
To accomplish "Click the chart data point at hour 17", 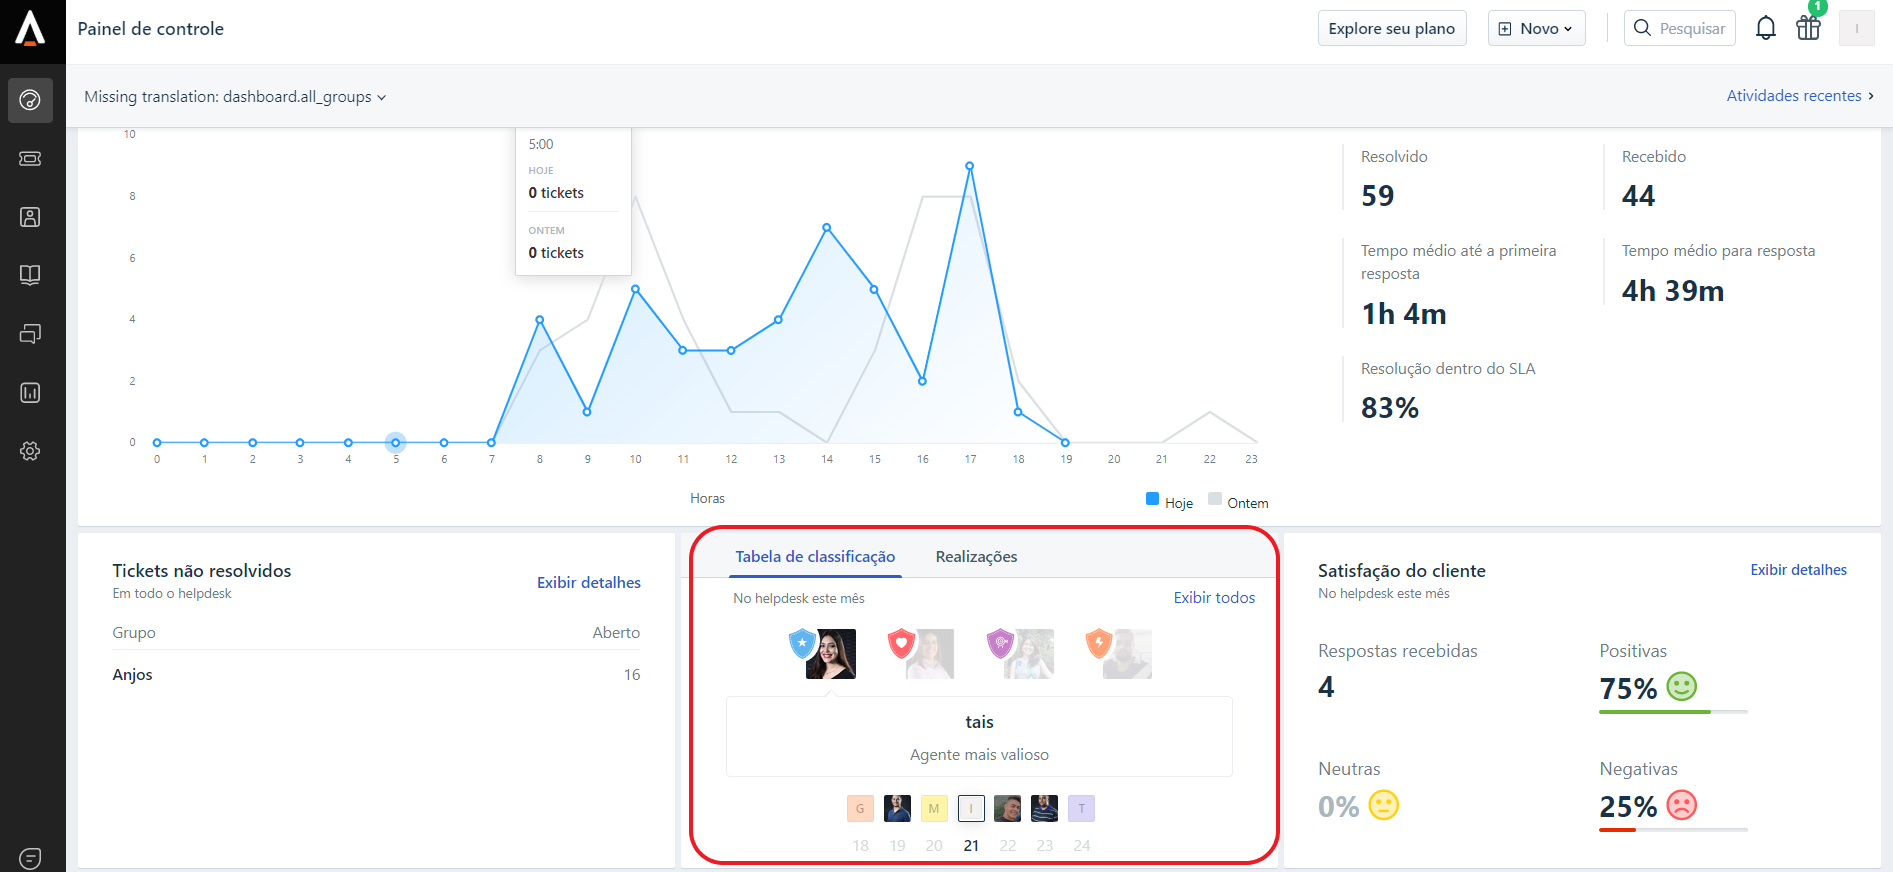I will 969,166.
